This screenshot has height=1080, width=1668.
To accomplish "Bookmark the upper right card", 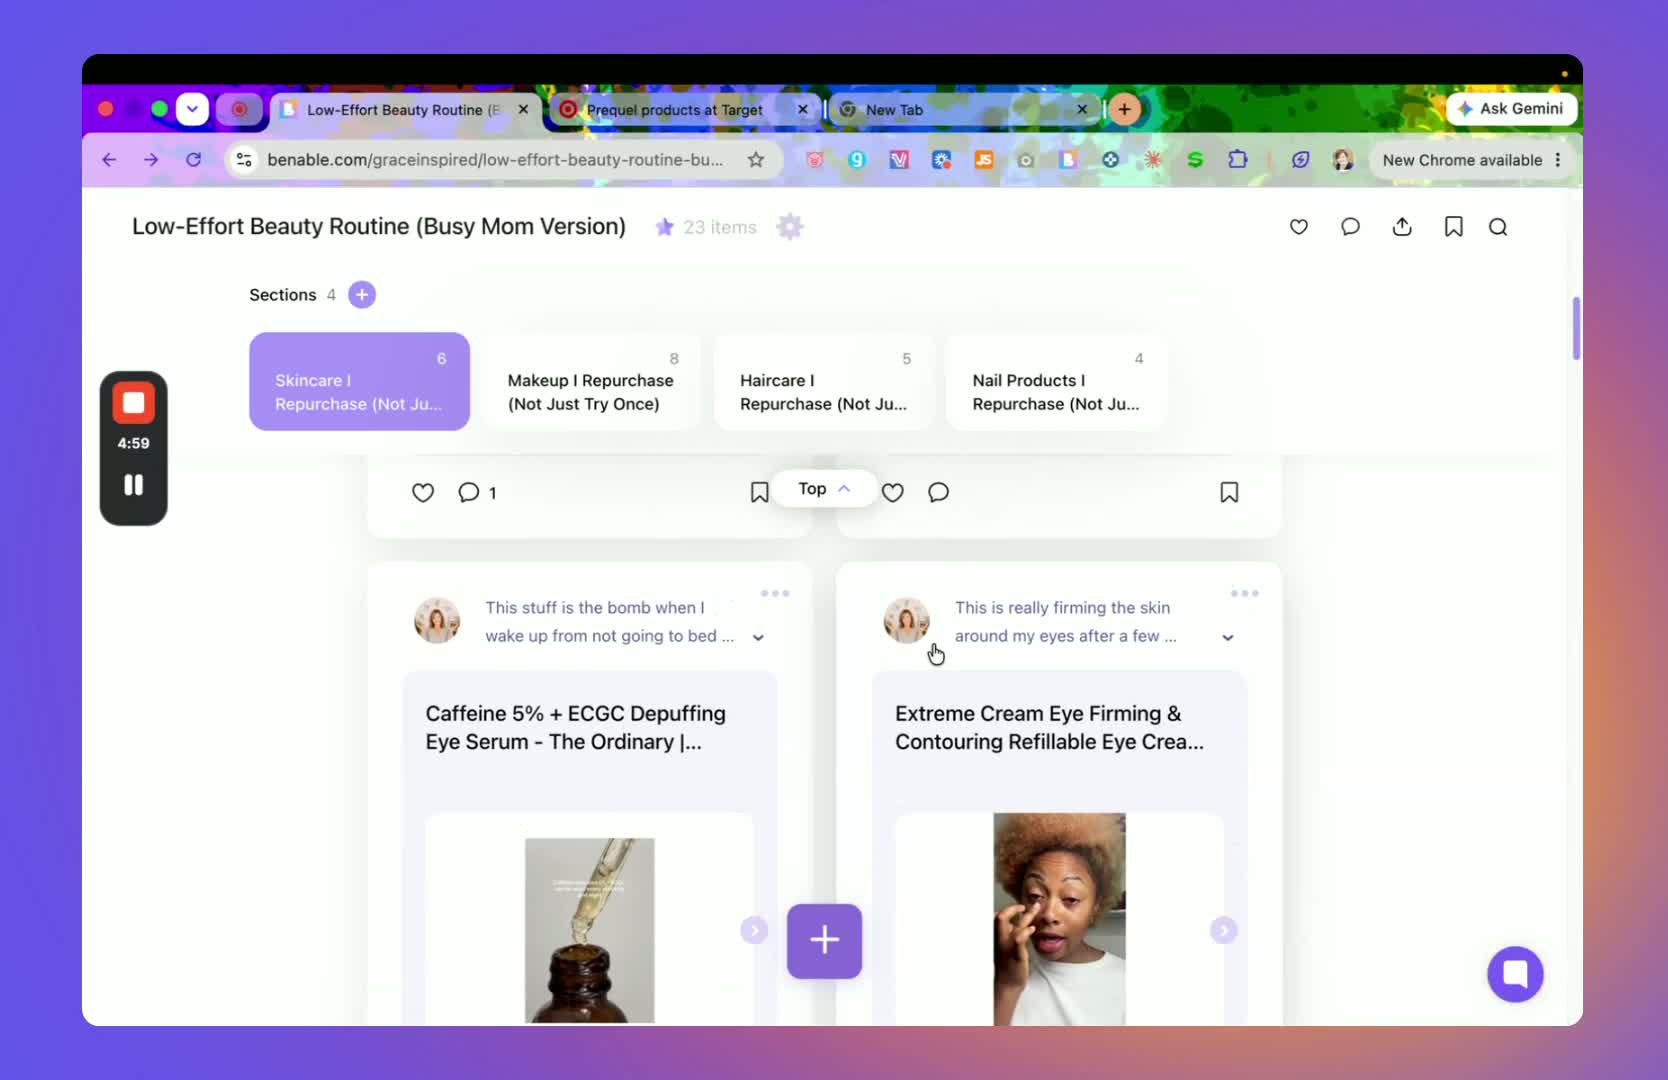I will (x=1229, y=492).
